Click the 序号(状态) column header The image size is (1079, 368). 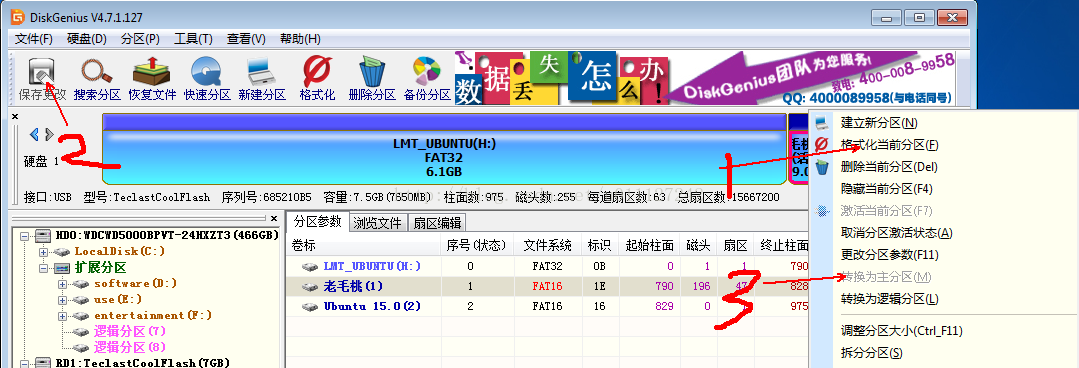click(477, 246)
